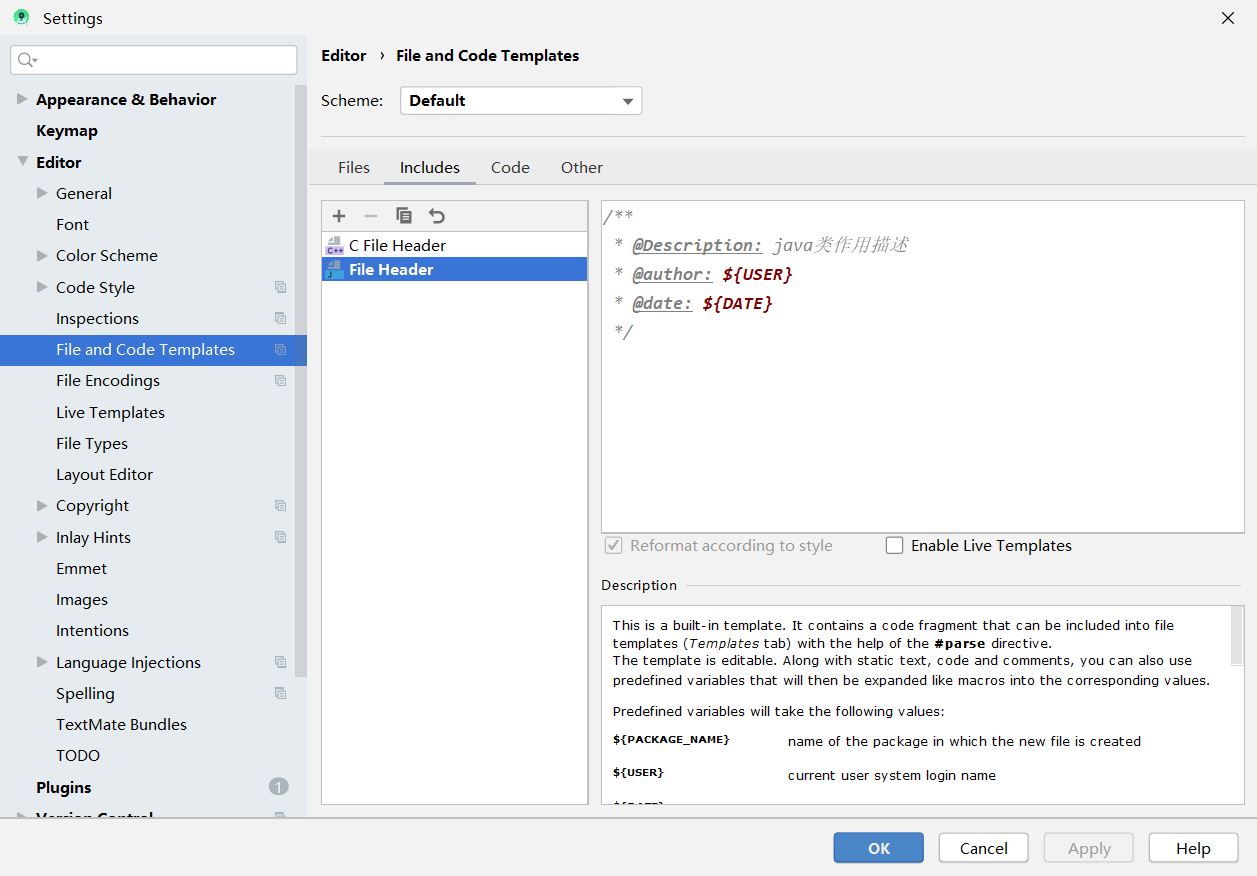Select the Includes tab
This screenshot has width=1257, height=876.
click(430, 168)
